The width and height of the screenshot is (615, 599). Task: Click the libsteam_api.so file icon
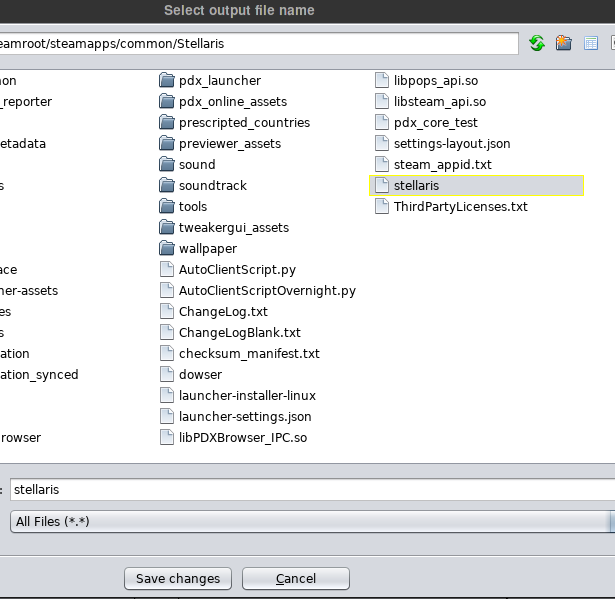click(382, 102)
